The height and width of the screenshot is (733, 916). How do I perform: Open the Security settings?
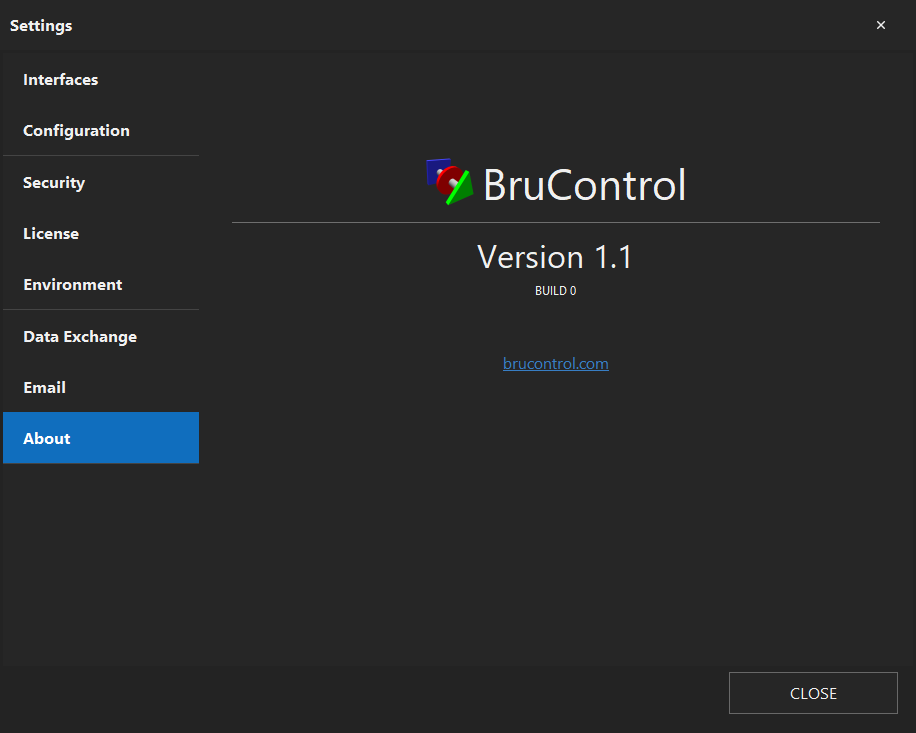tap(100, 182)
